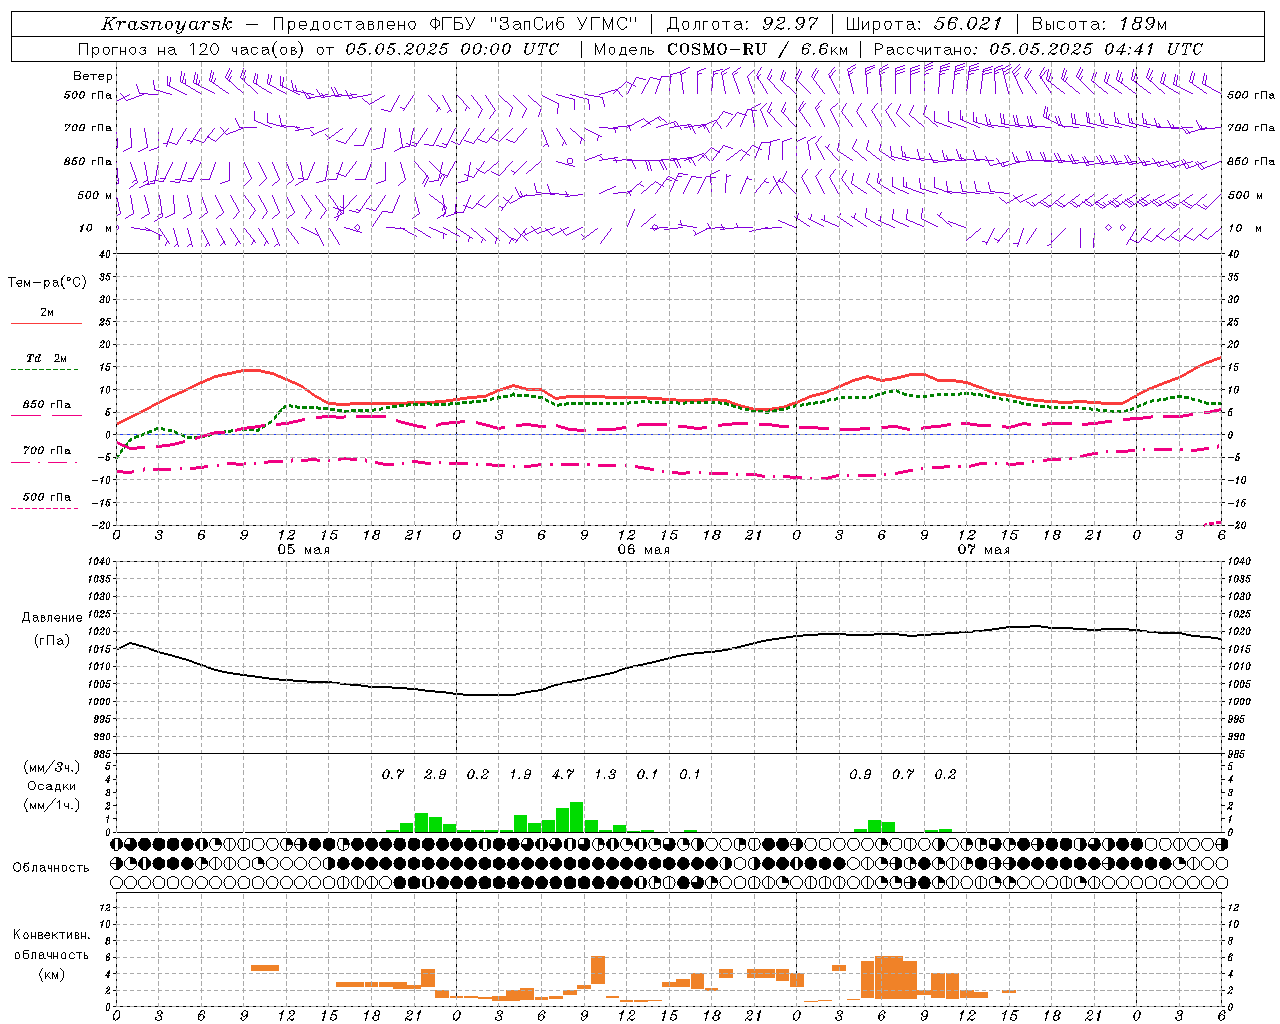
Task: Click the '(гПа)' pressure unit label
Action: [52, 641]
